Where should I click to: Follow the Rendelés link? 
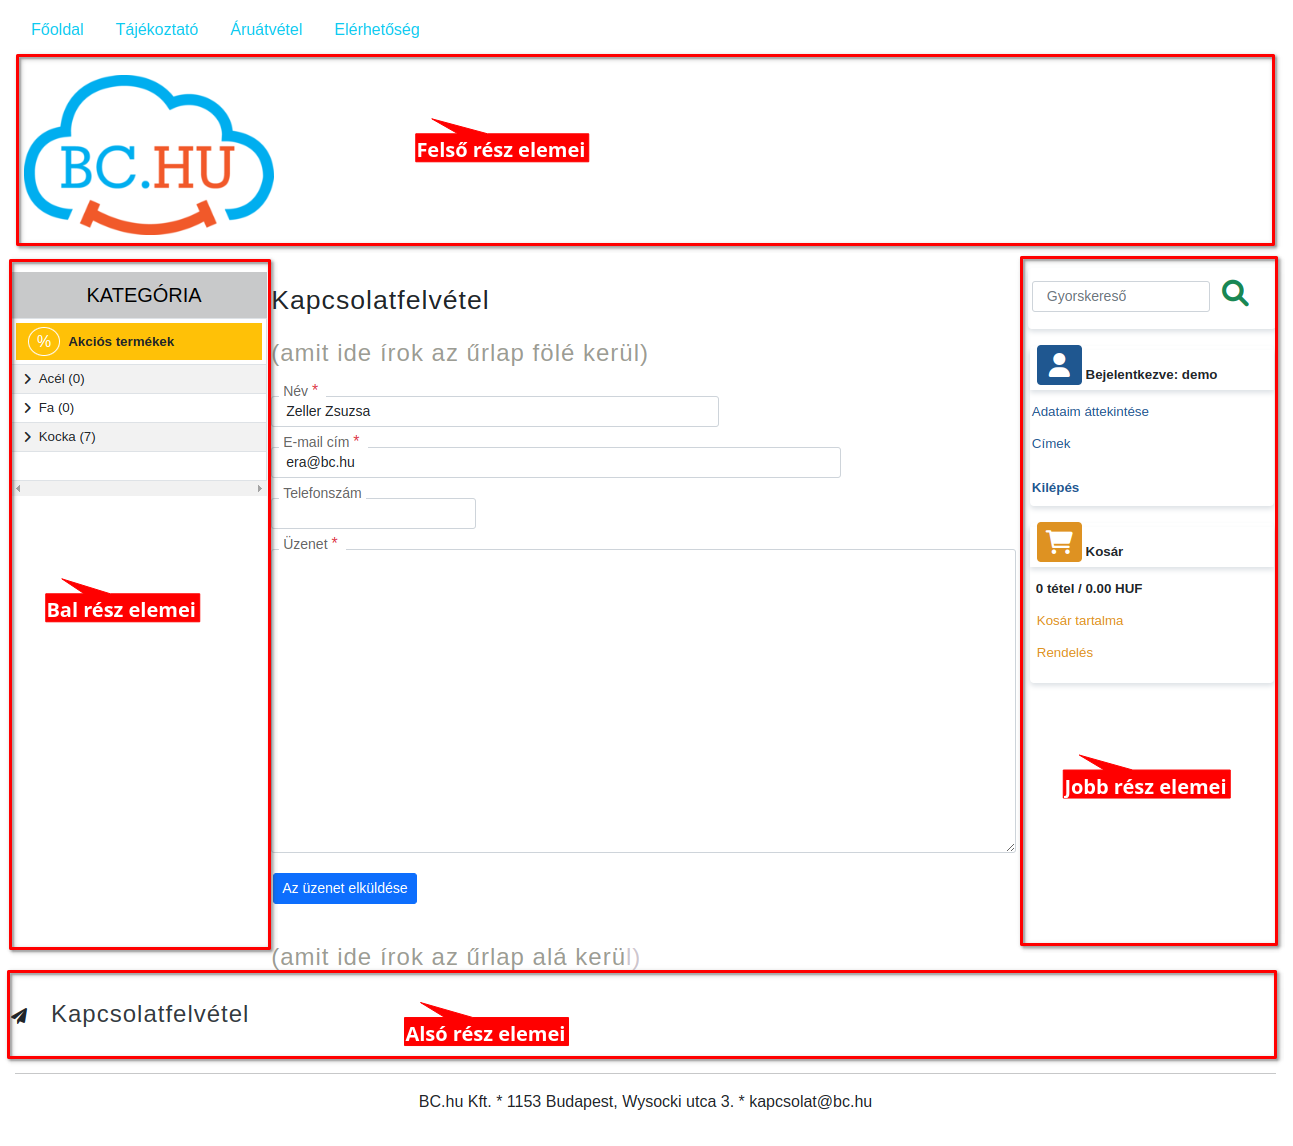point(1064,653)
